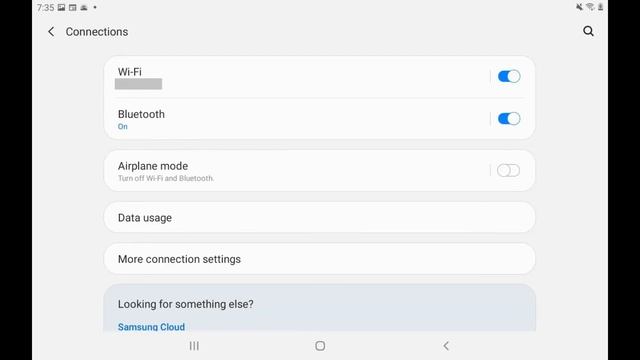Open search with the magnifier icon
The width and height of the screenshot is (640, 360).
point(588,31)
